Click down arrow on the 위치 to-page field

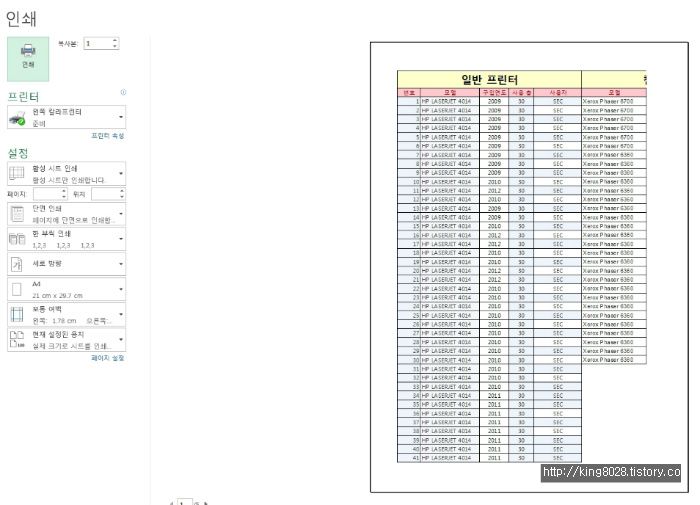pyautogui.click(x=122, y=196)
